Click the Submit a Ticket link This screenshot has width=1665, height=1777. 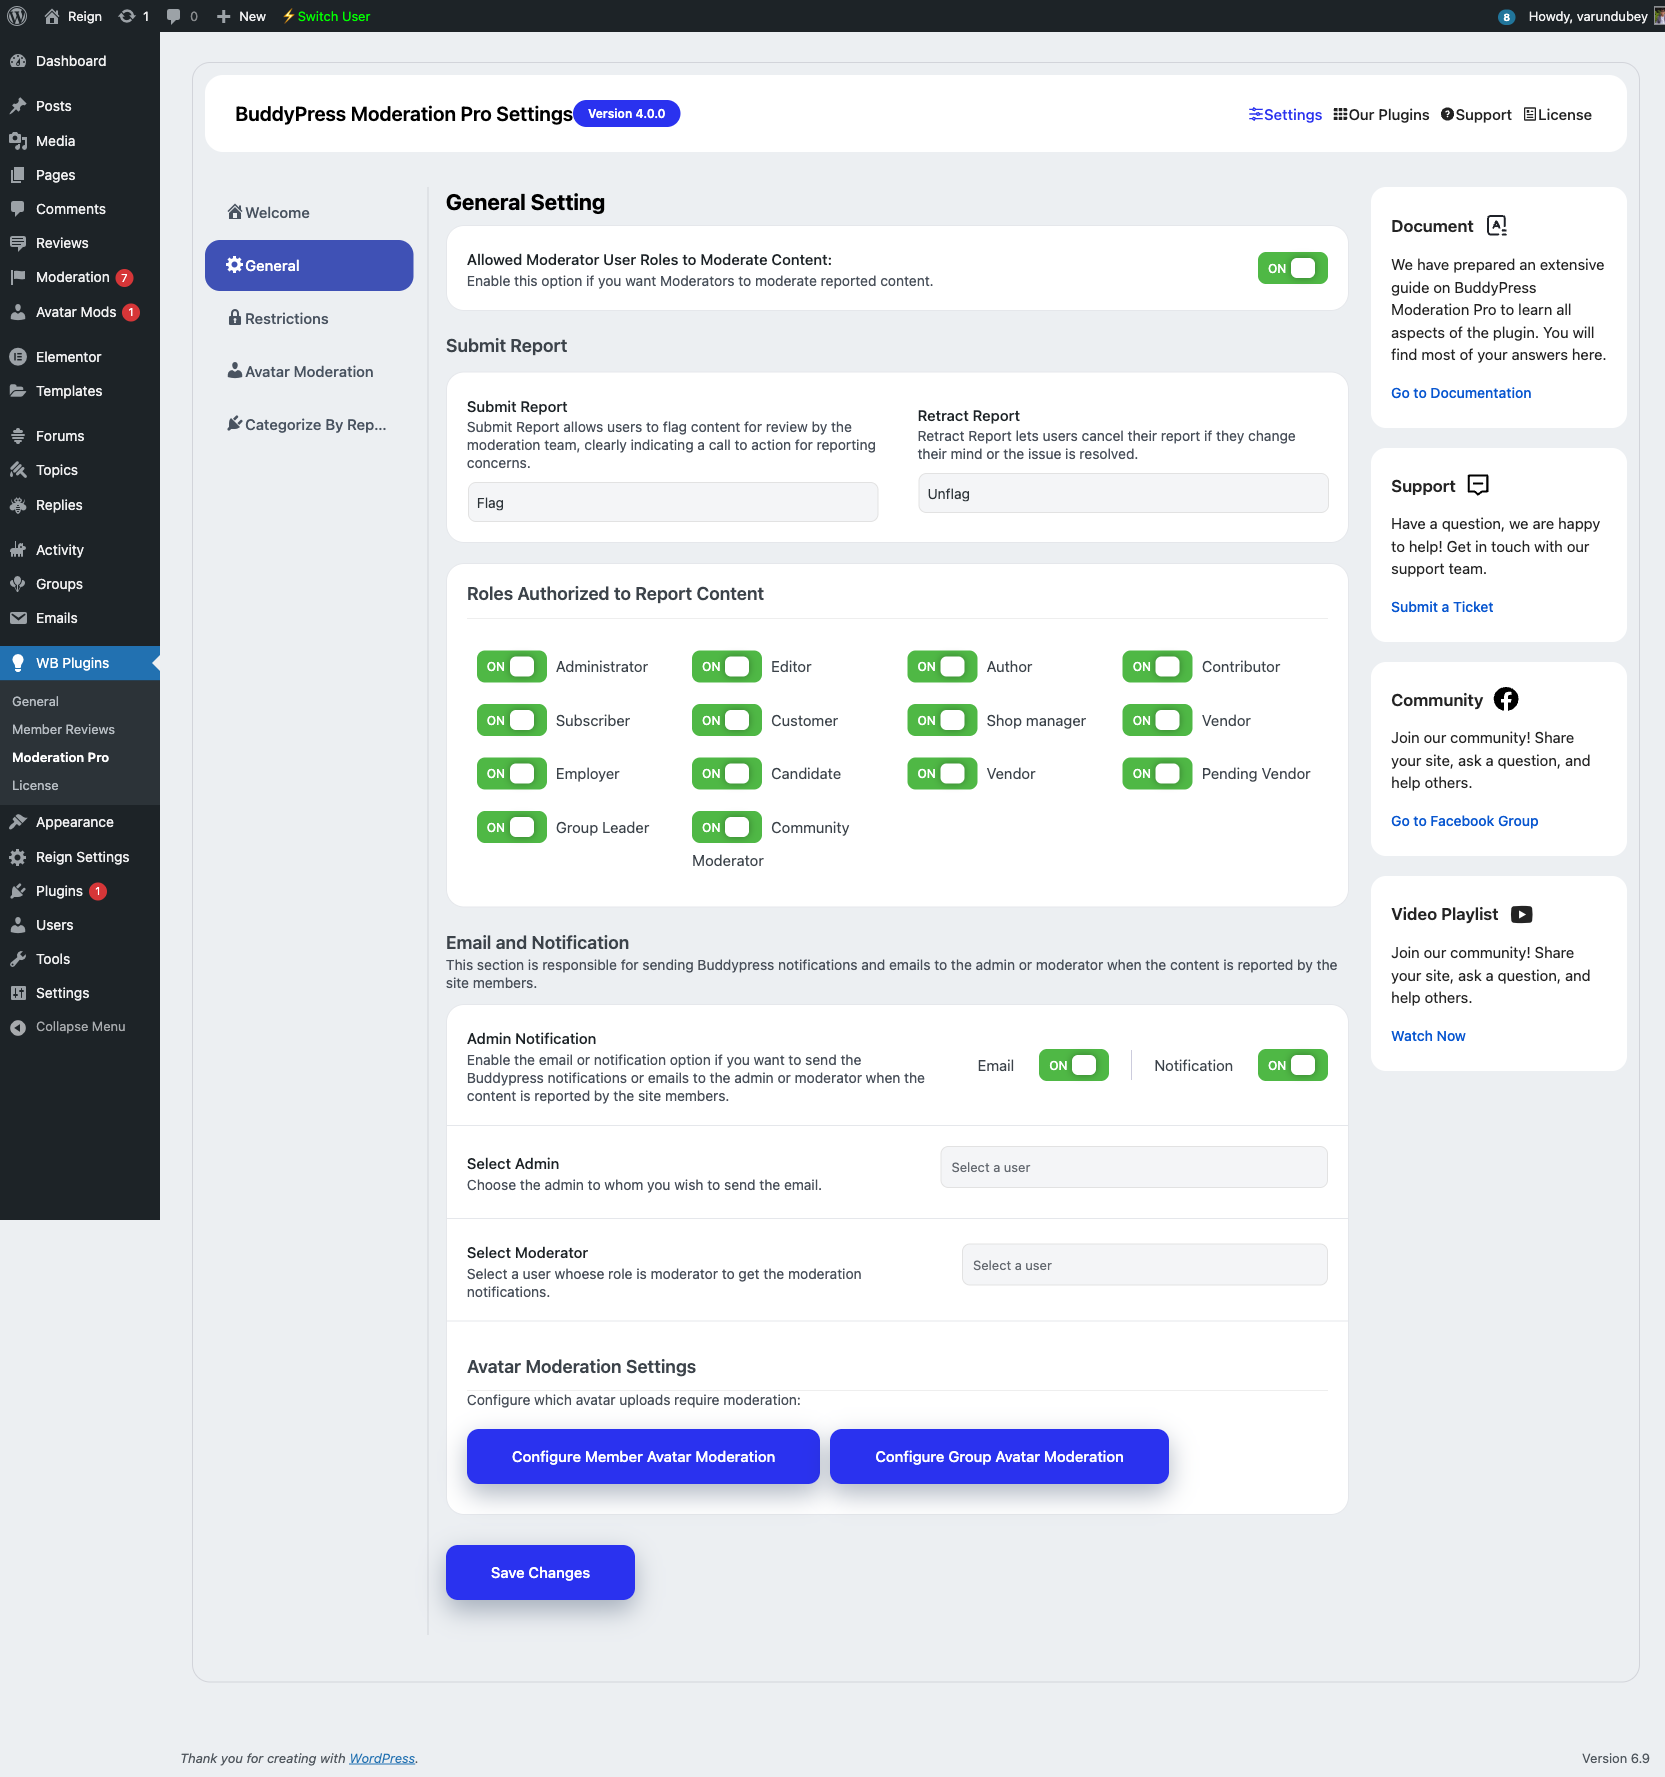pyautogui.click(x=1442, y=607)
